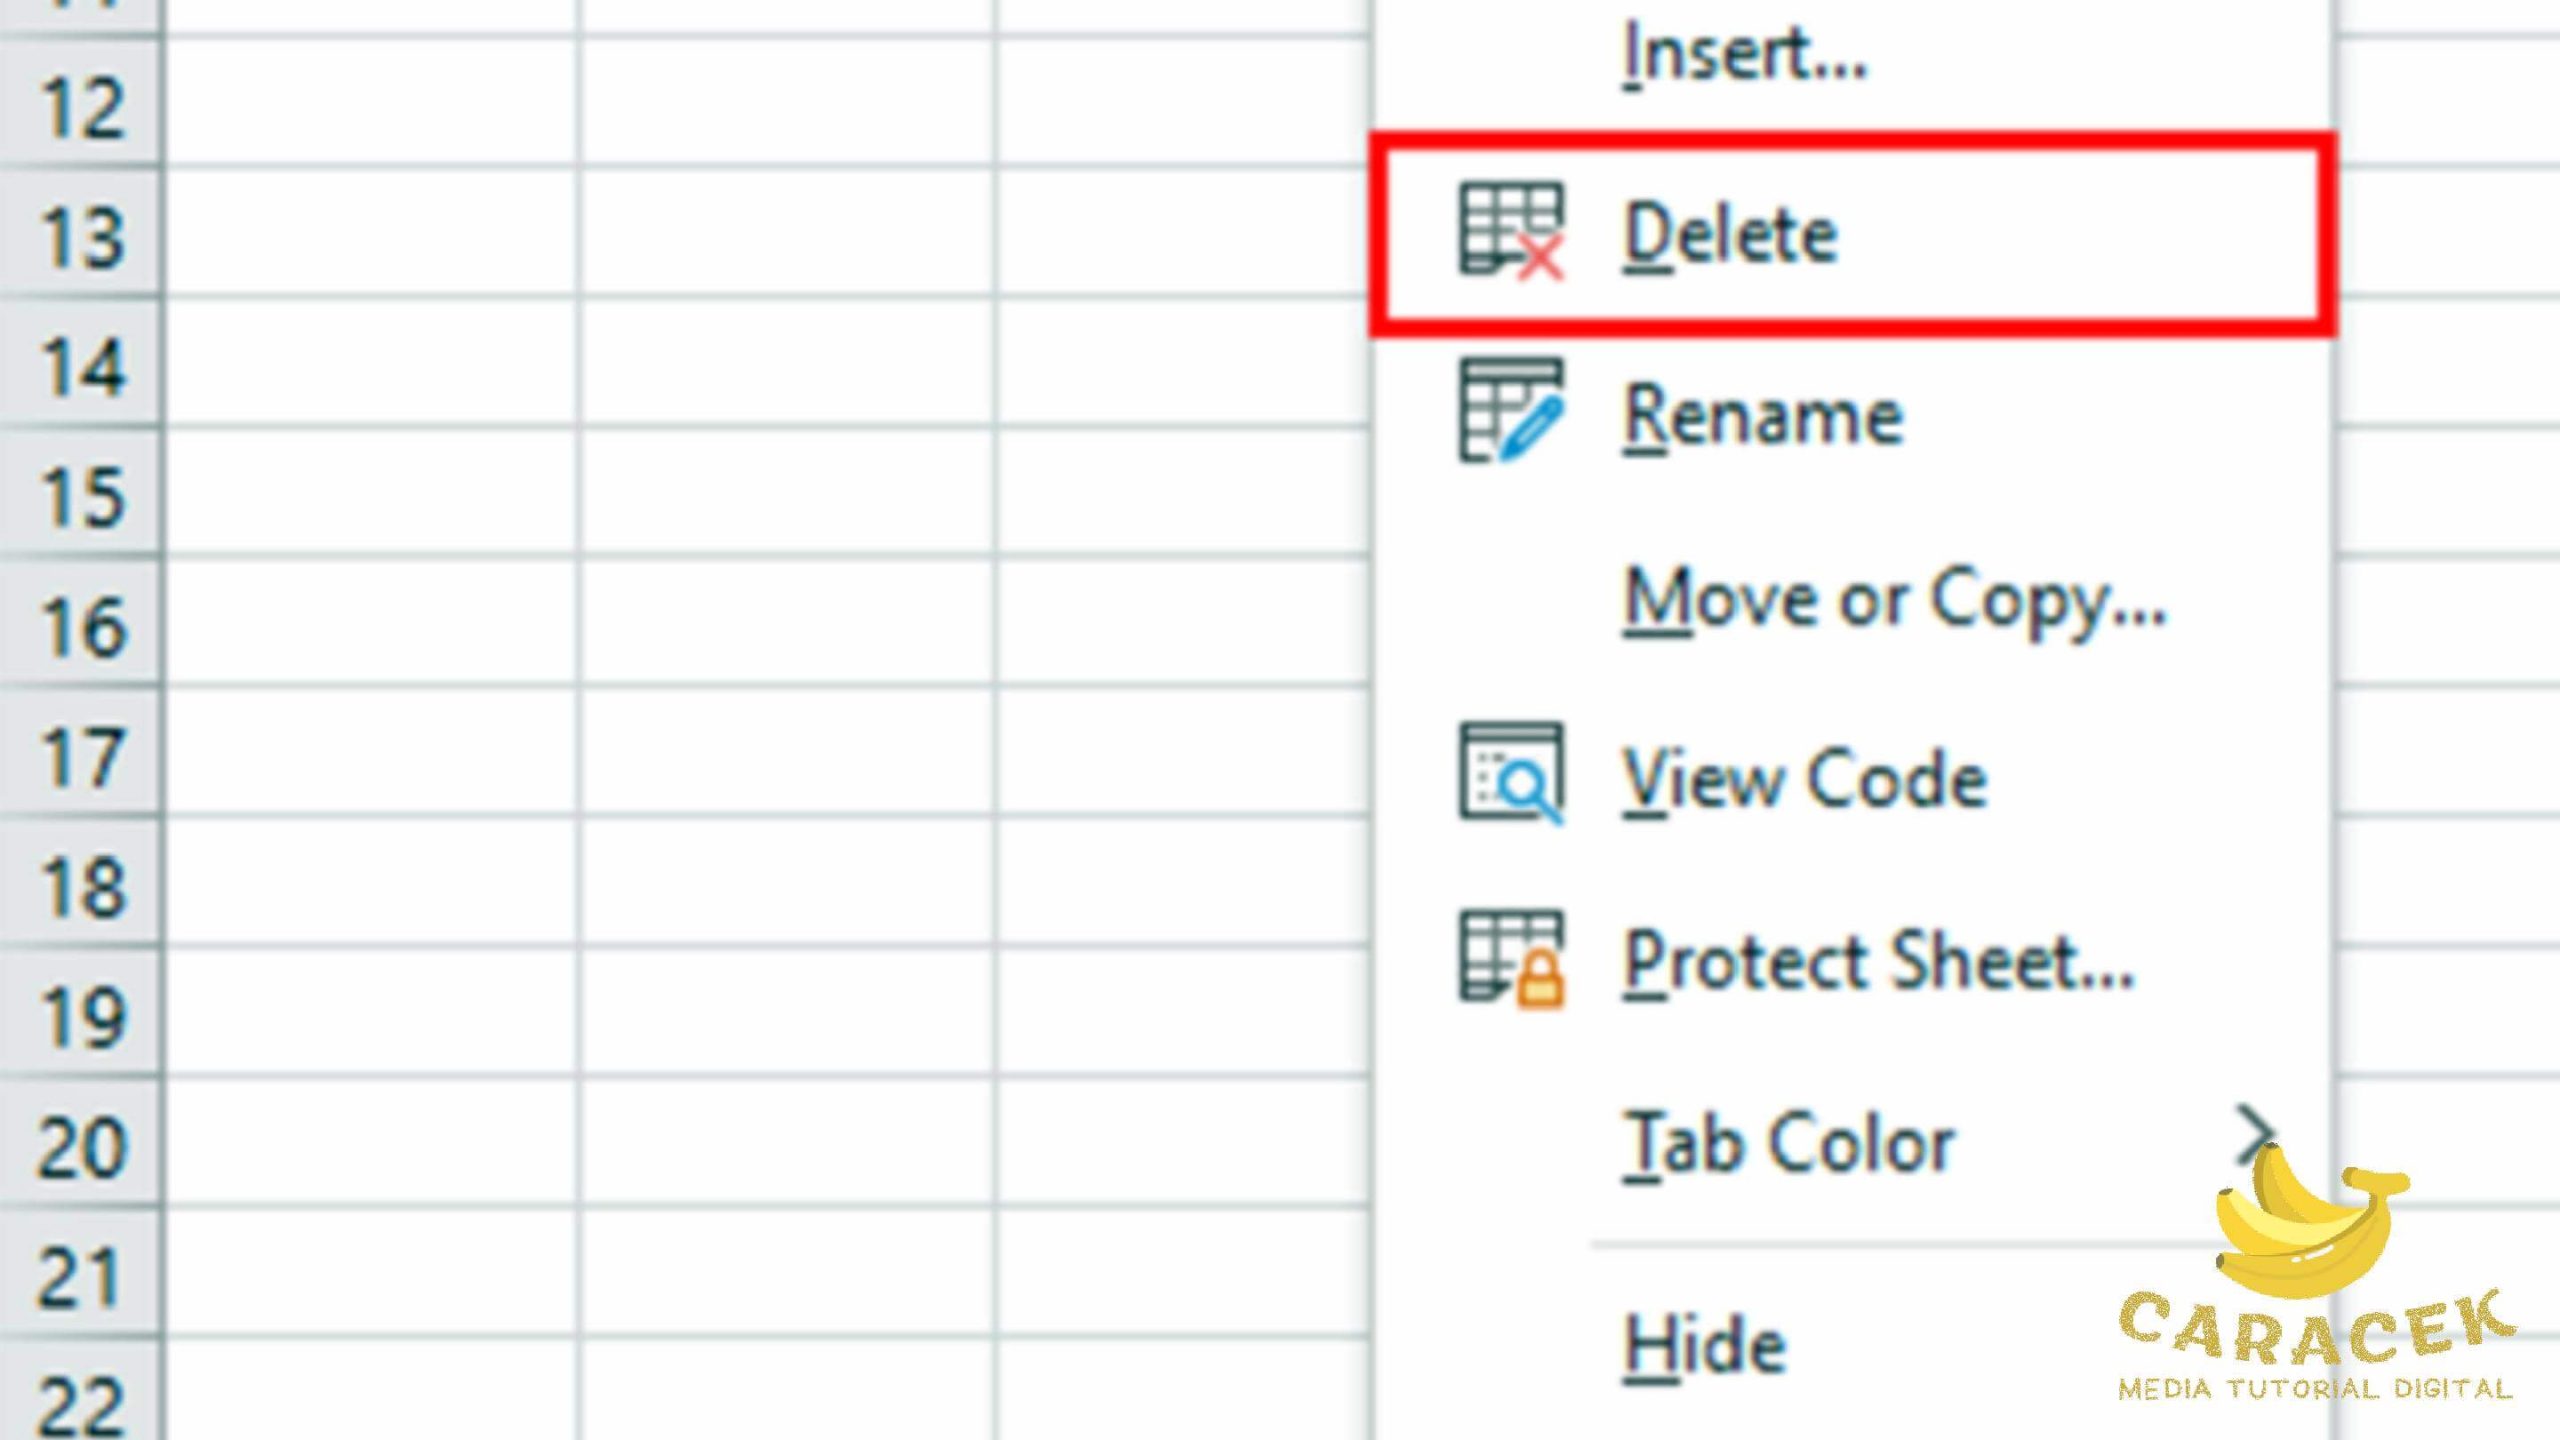Select row 12 header
The height and width of the screenshot is (1440, 2560).
click(x=82, y=106)
